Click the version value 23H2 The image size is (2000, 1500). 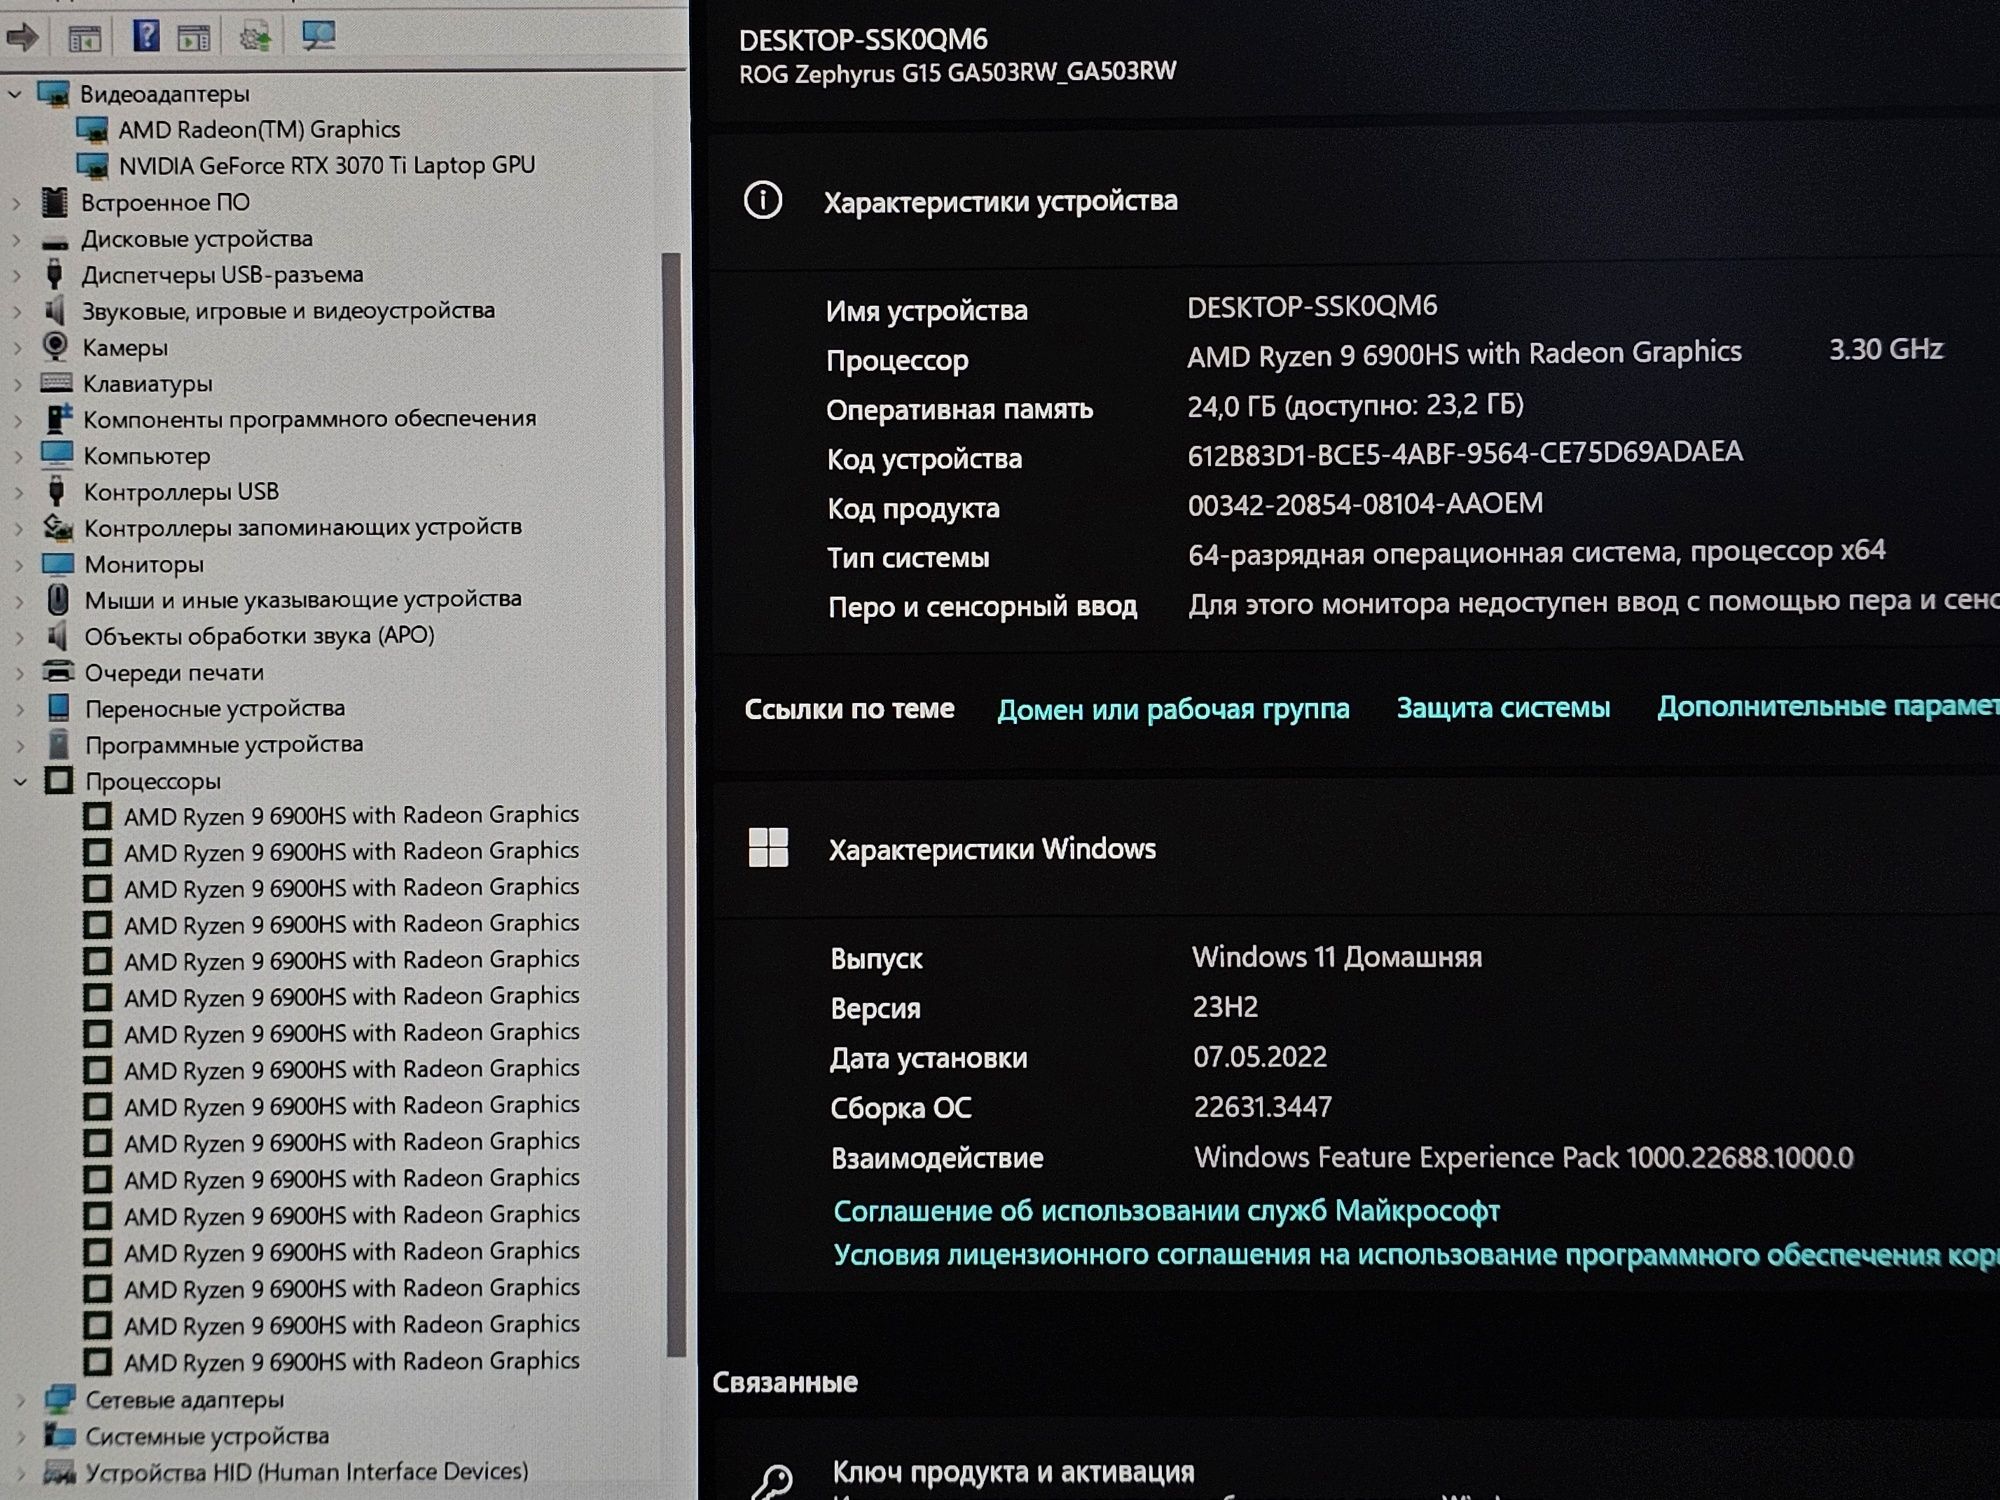(1225, 1006)
